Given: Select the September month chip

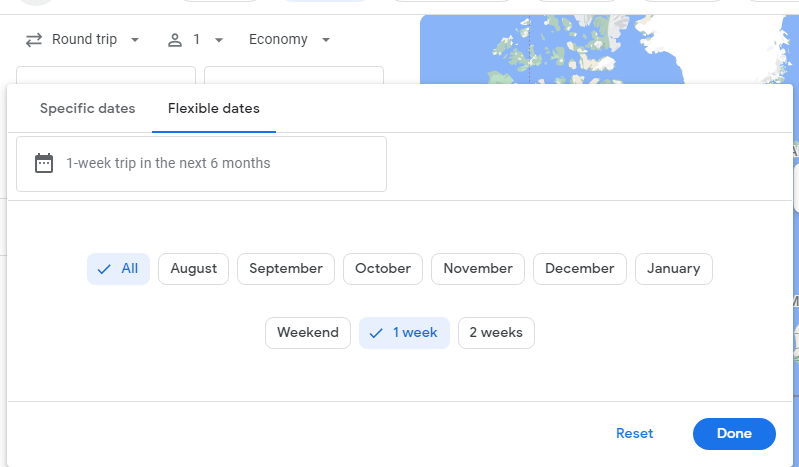Looking at the screenshot, I should coord(286,269).
